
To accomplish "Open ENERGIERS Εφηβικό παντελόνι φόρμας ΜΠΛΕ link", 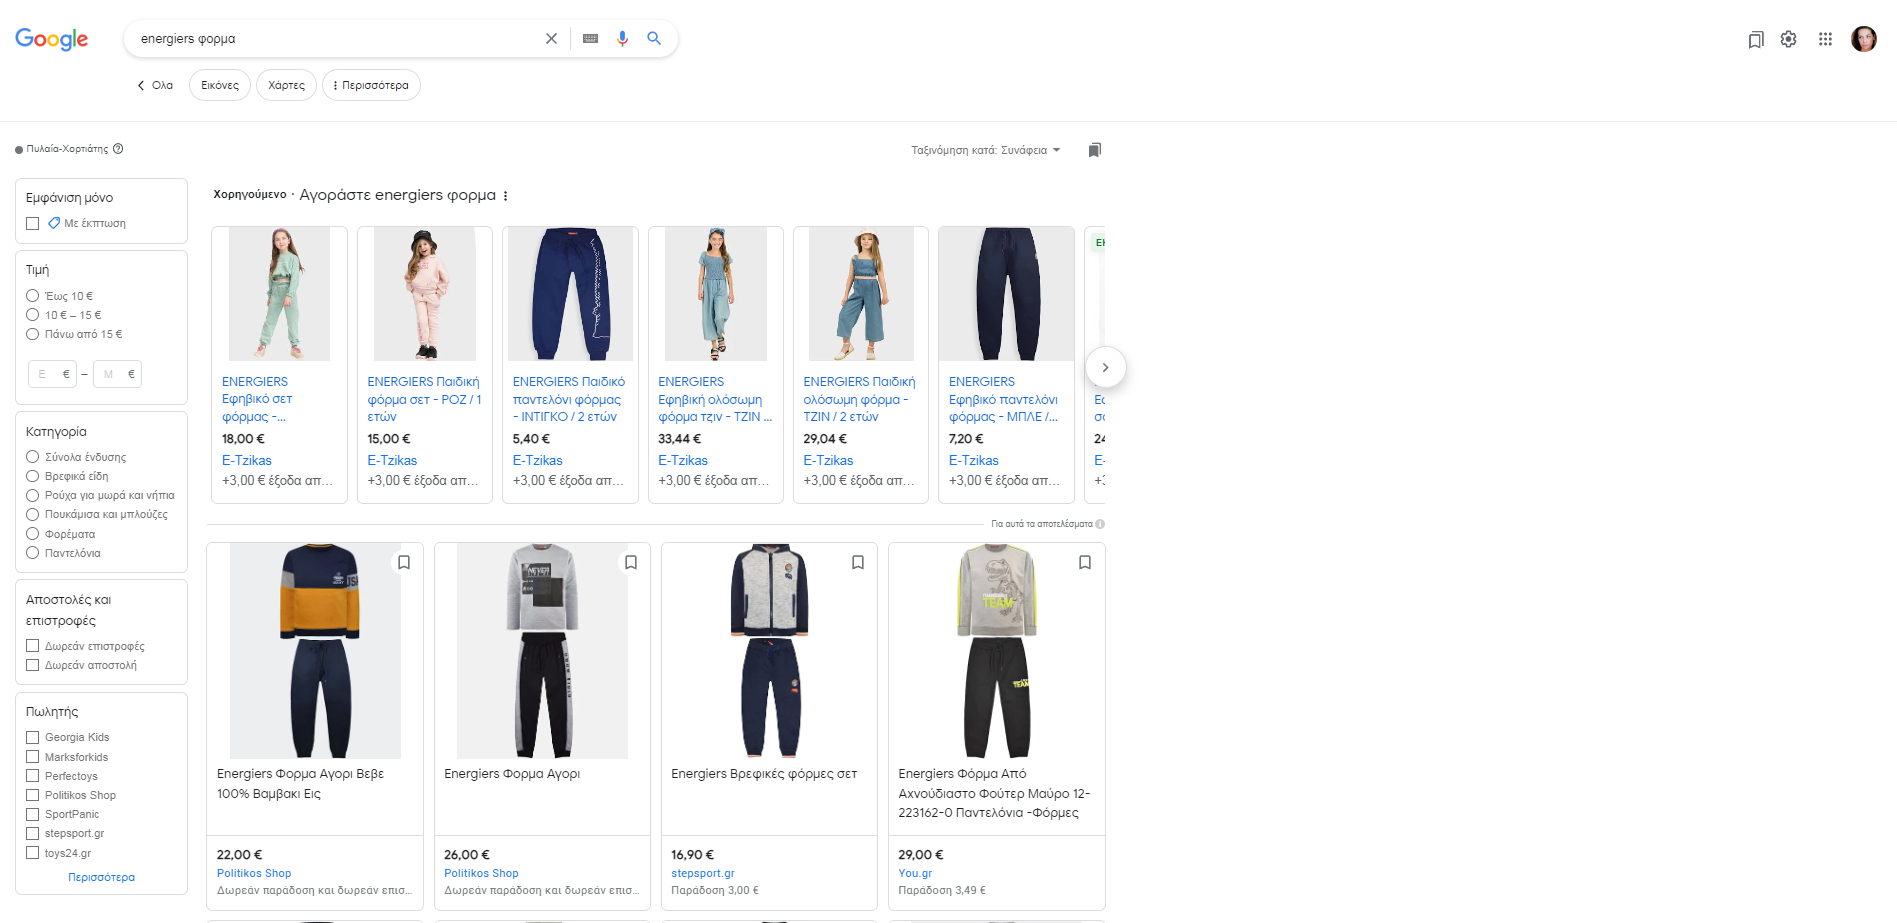I will coord(1004,399).
